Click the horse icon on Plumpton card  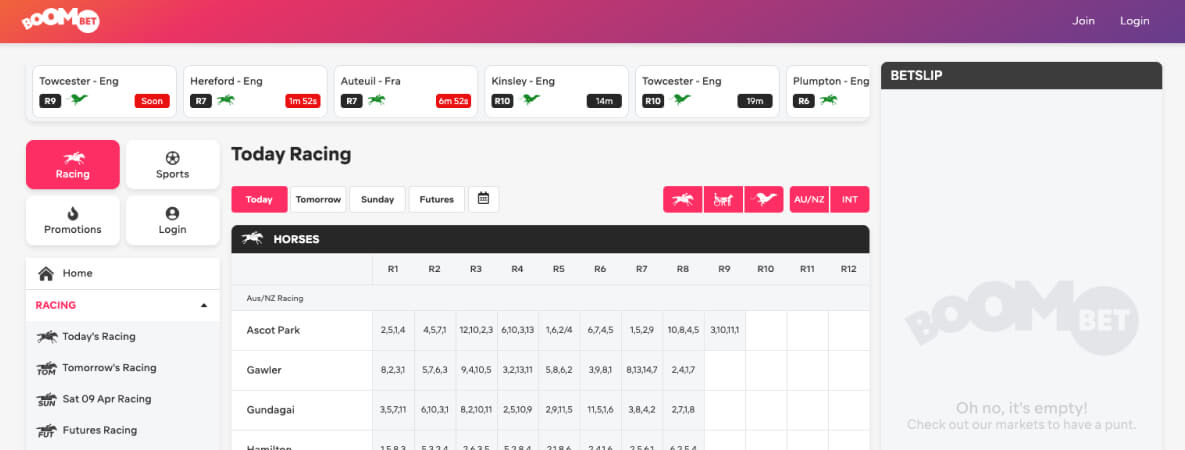[828, 100]
